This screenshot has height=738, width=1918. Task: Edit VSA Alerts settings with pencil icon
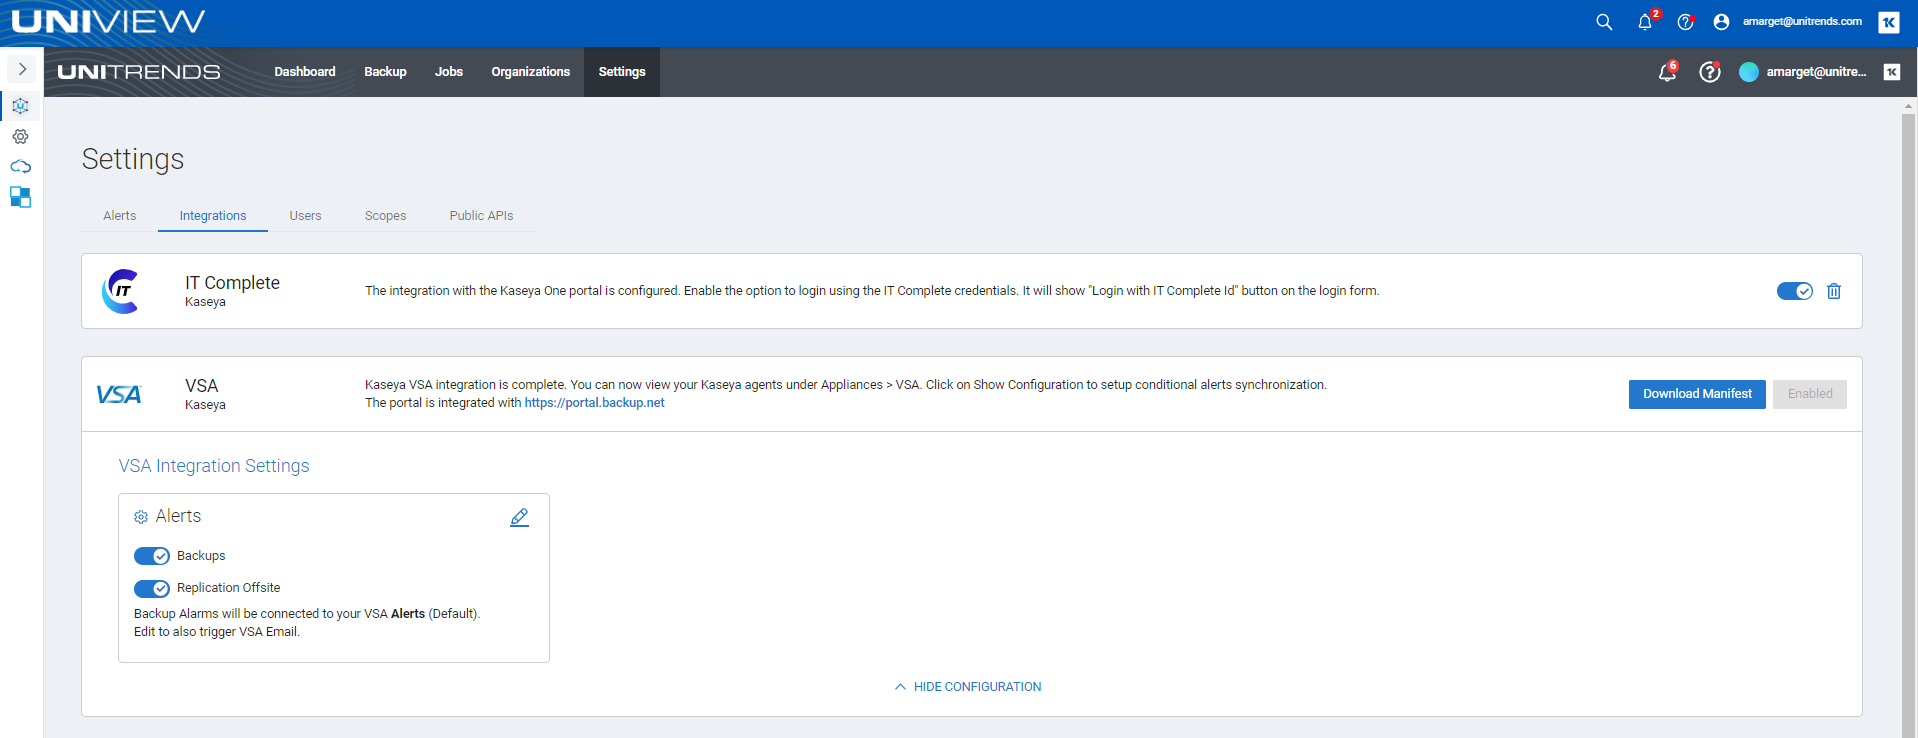pyautogui.click(x=519, y=517)
